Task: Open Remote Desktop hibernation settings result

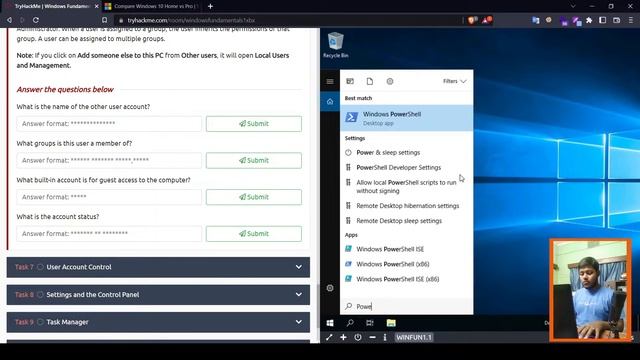Action: [407, 206]
